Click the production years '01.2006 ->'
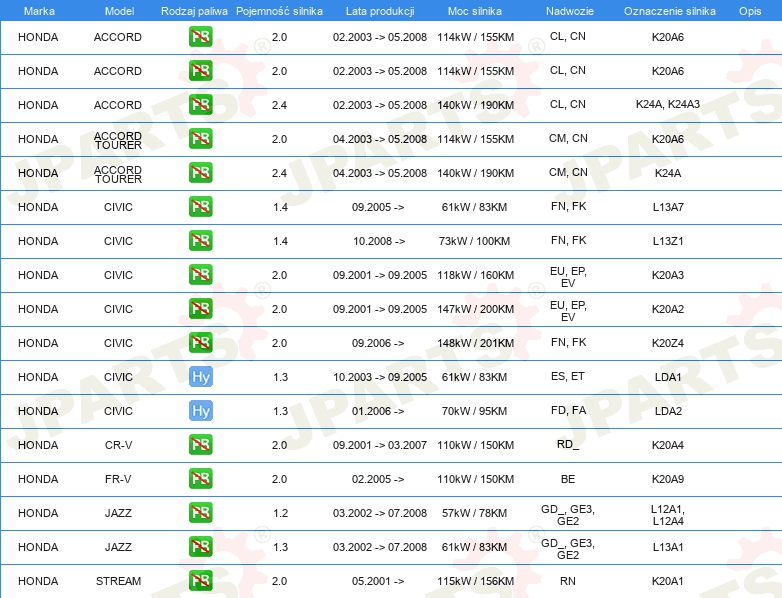The height and width of the screenshot is (598, 782). click(378, 411)
